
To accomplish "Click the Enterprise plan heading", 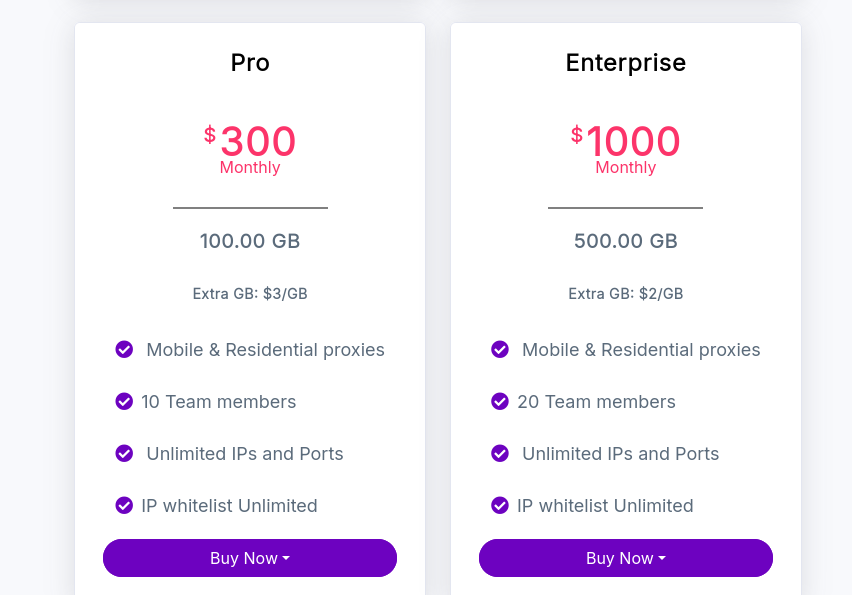I will pyautogui.click(x=626, y=63).
